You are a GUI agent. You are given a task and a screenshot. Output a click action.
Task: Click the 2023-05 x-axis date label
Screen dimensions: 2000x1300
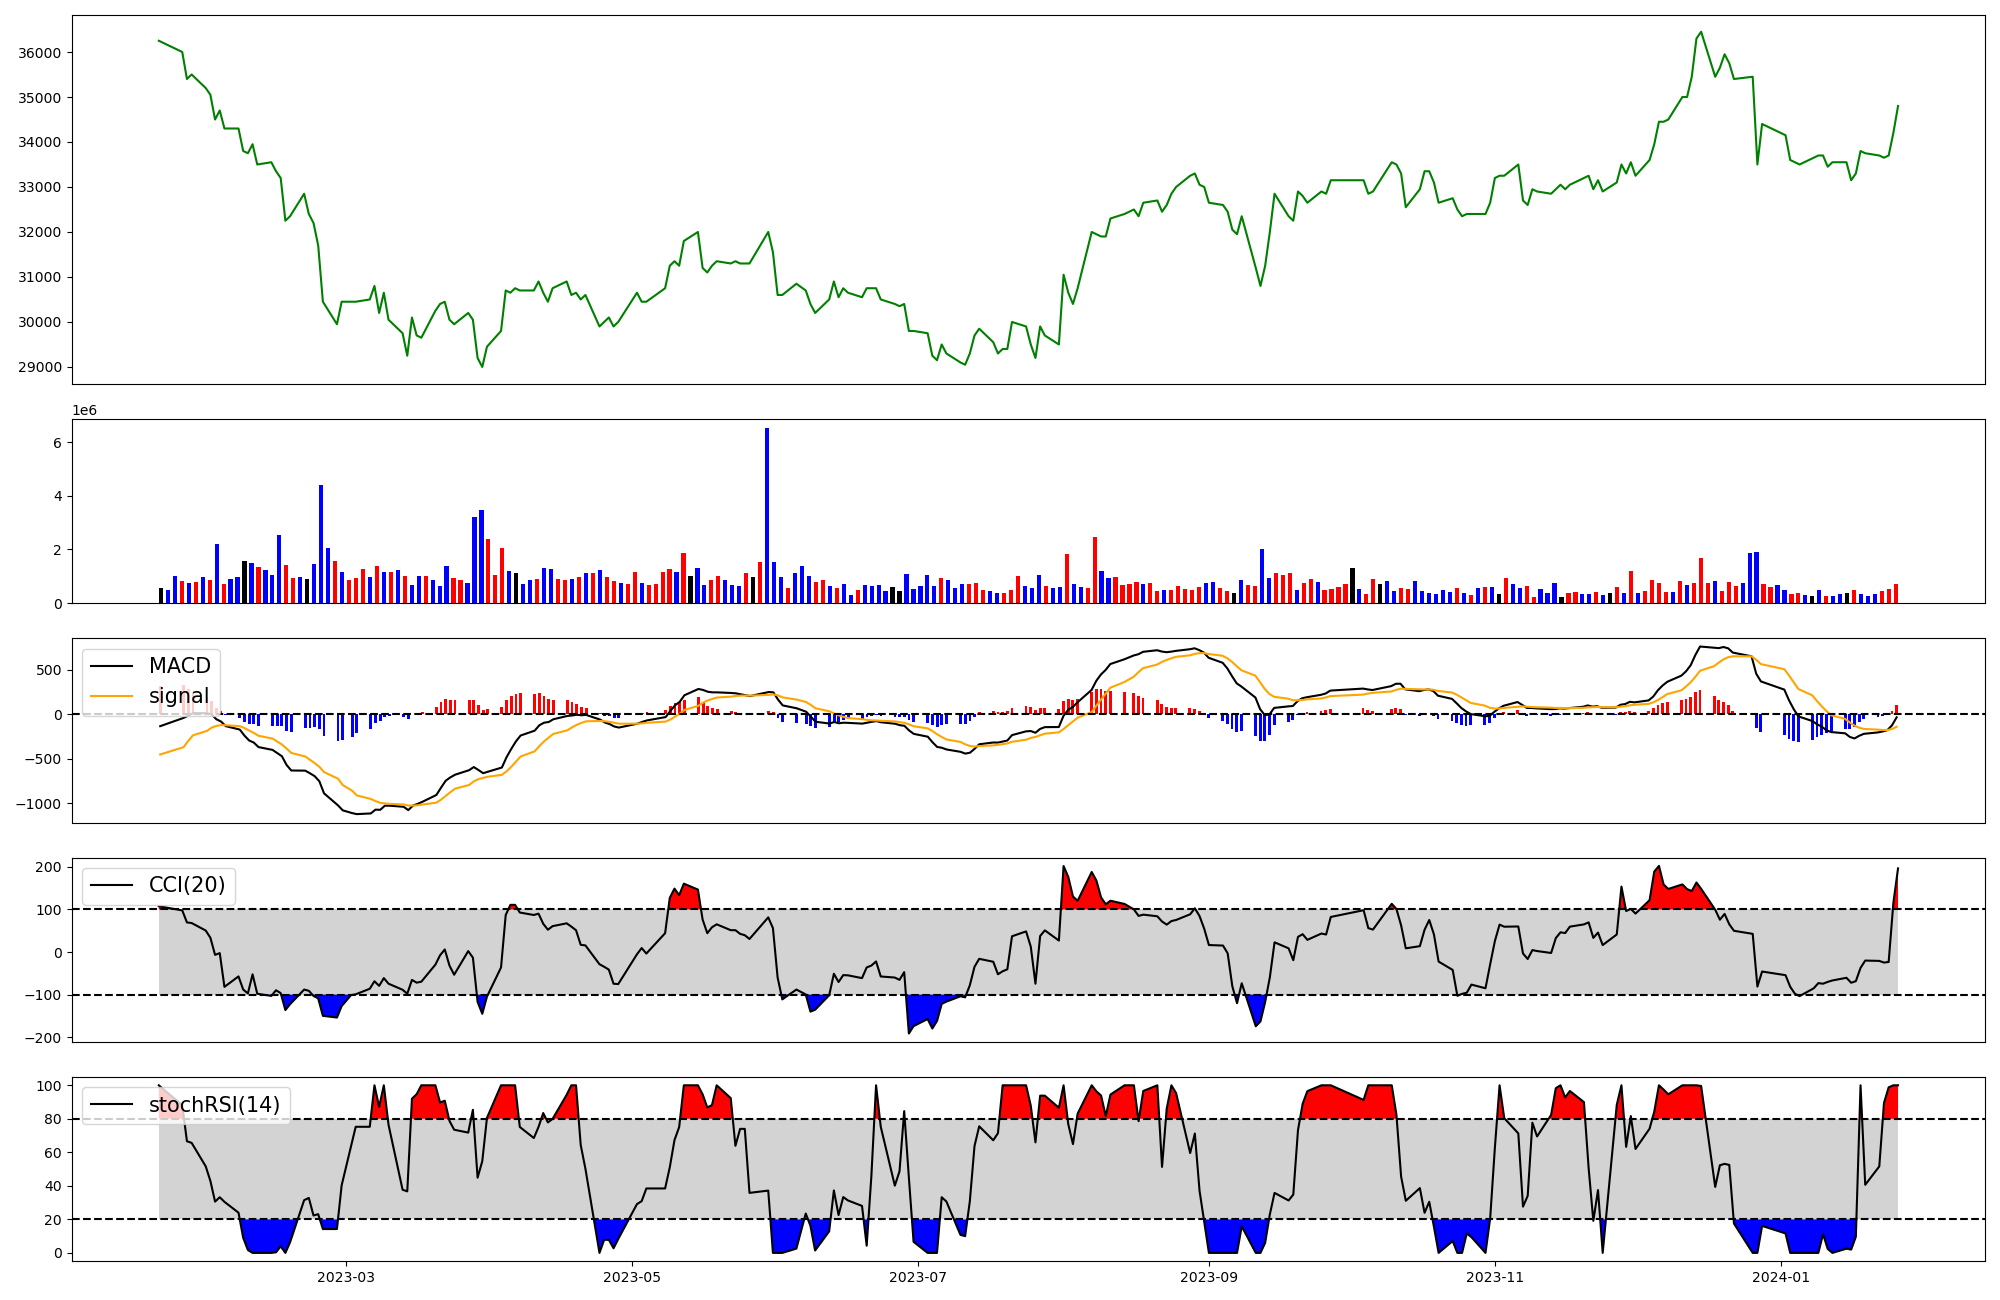point(632,1277)
